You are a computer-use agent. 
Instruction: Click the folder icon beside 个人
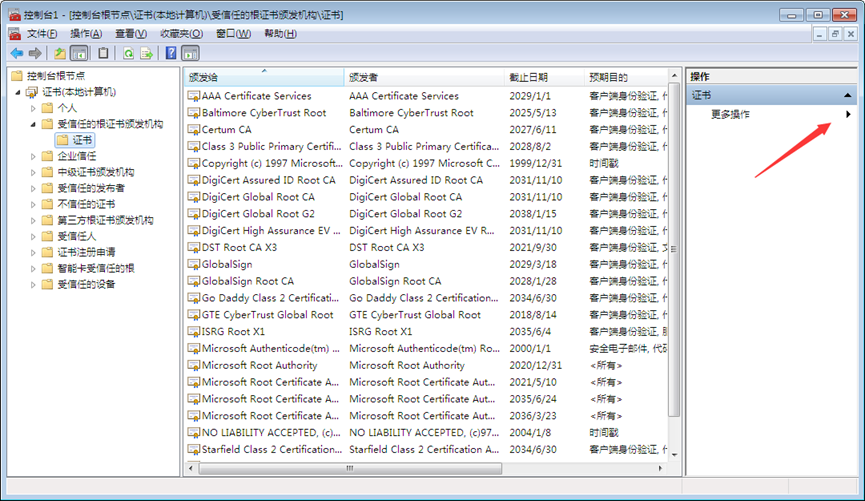pyautogui.click(x=48, y=108)
